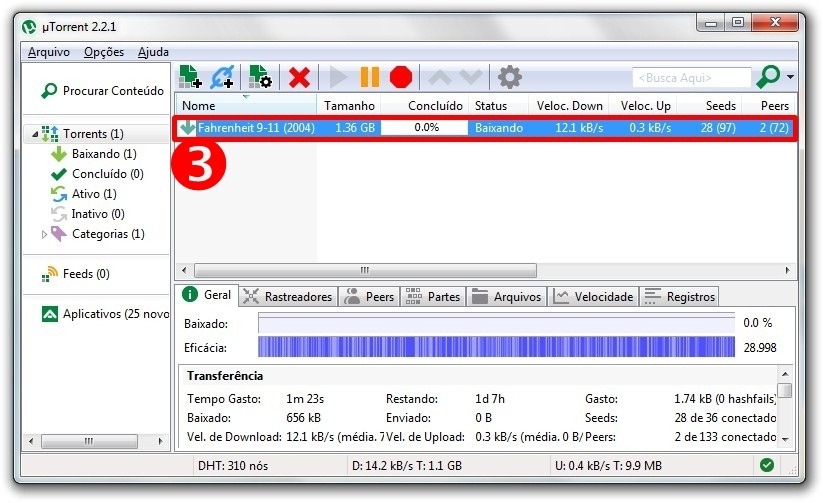823x503 pixels.
Task: Switch to the Geral tab
Action: pos(207,295)
